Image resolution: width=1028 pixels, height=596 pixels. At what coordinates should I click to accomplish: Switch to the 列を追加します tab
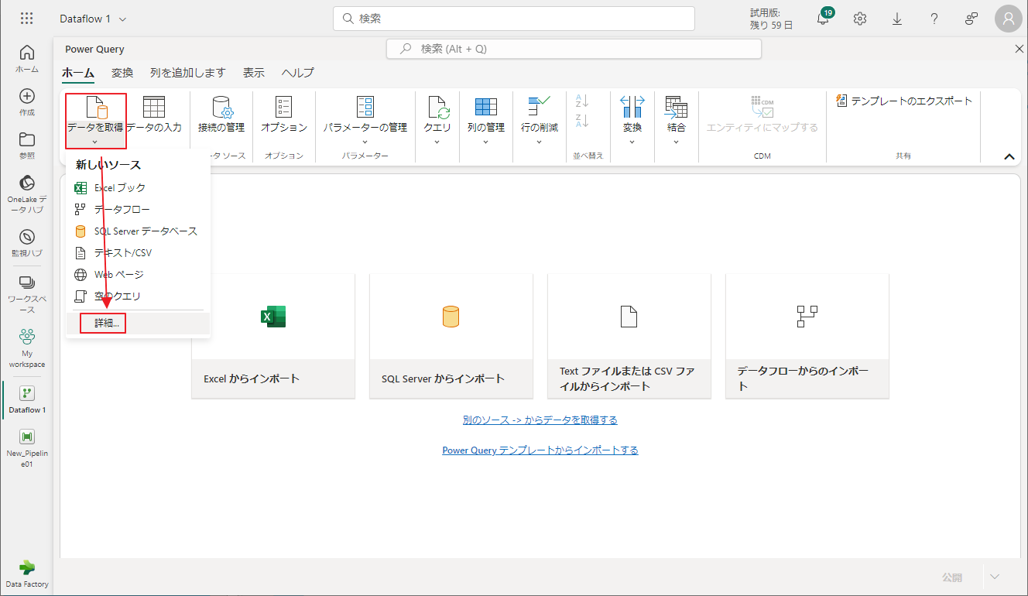click(188, 73)
